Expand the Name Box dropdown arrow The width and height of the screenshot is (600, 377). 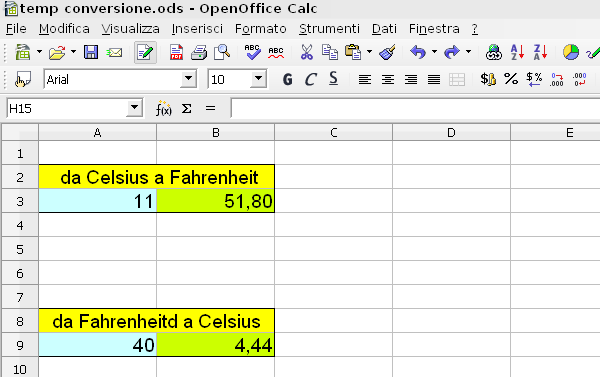tap(134, 108)
